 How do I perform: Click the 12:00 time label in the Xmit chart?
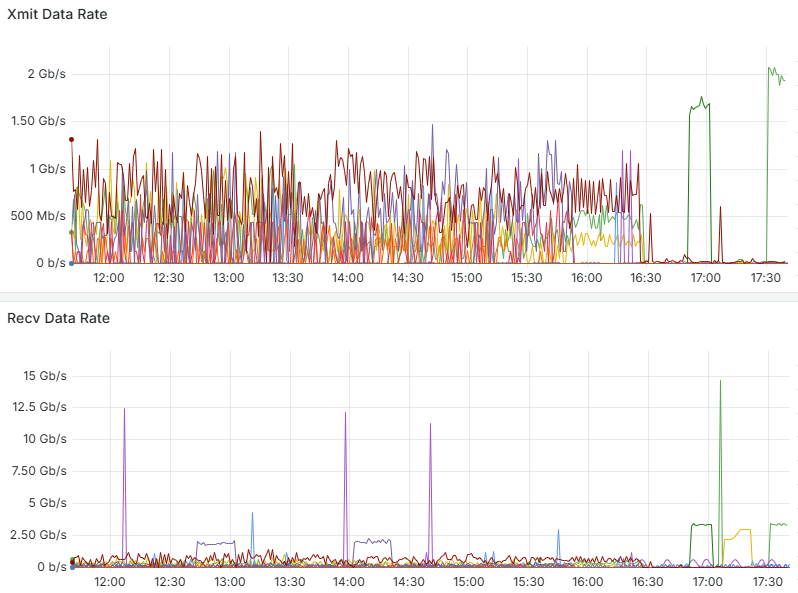[109, 278]
